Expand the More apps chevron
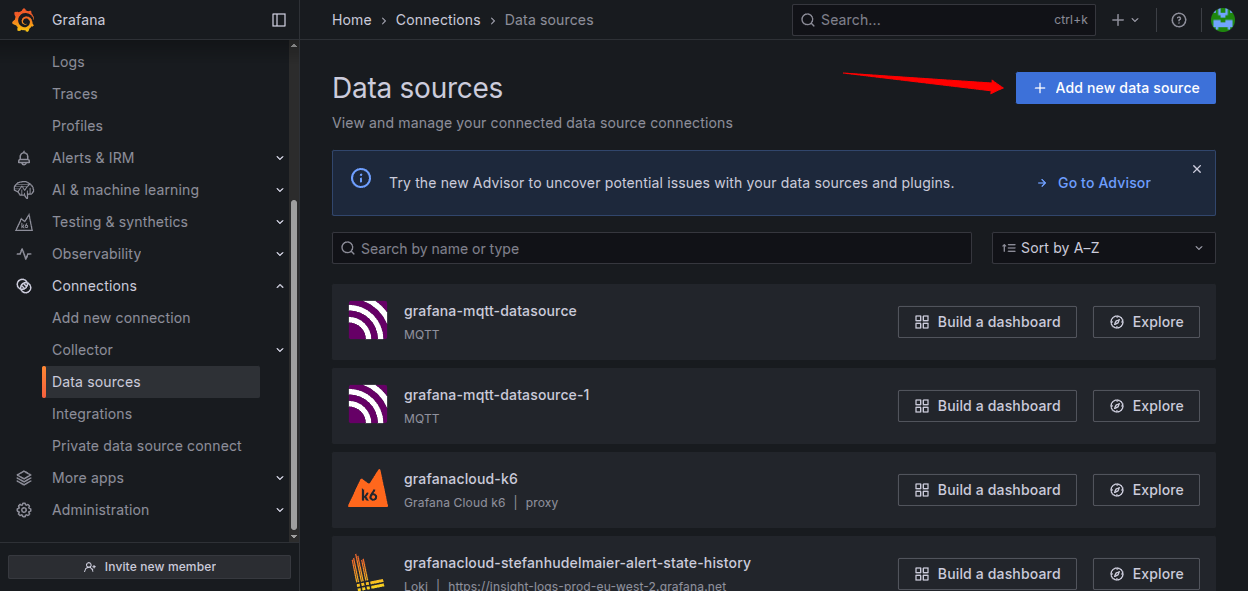This screenshot has width=1248, height=591. coord(280,478)
